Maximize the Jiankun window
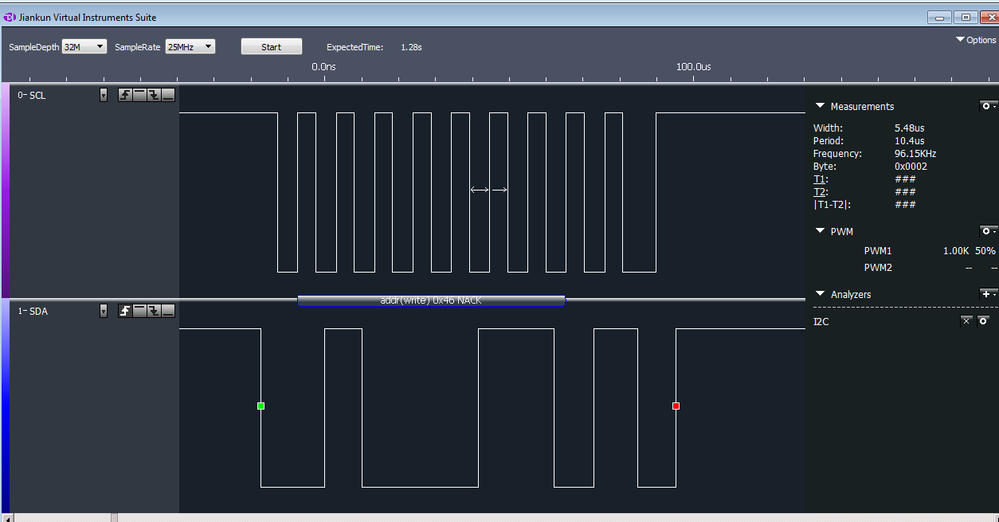Viewport: 999px width, 522px height. tap(966, 17)
